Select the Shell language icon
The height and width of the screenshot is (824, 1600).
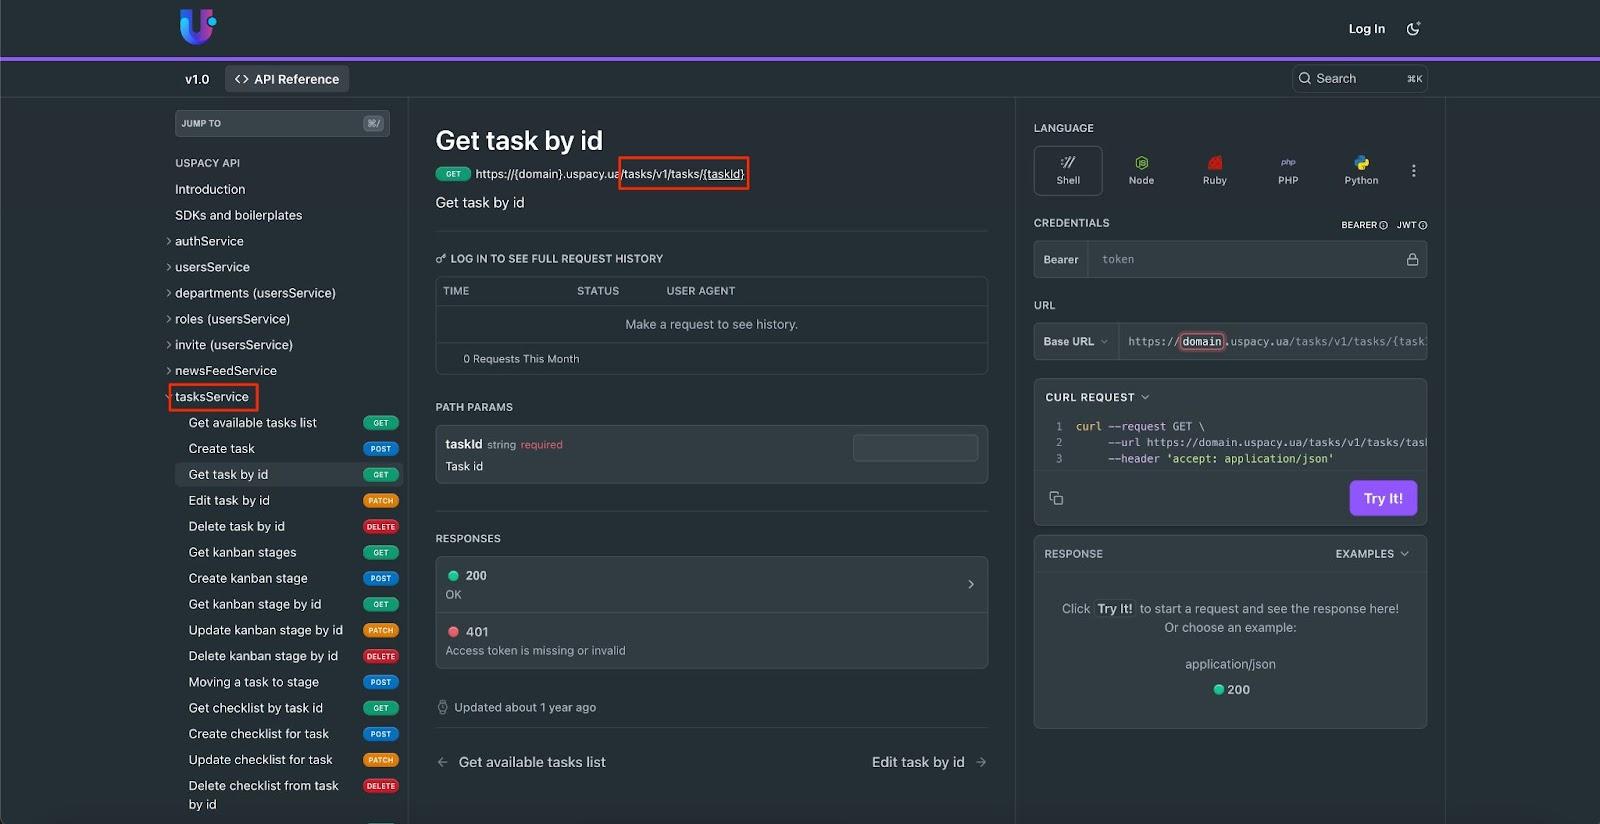pos(1068,170)
